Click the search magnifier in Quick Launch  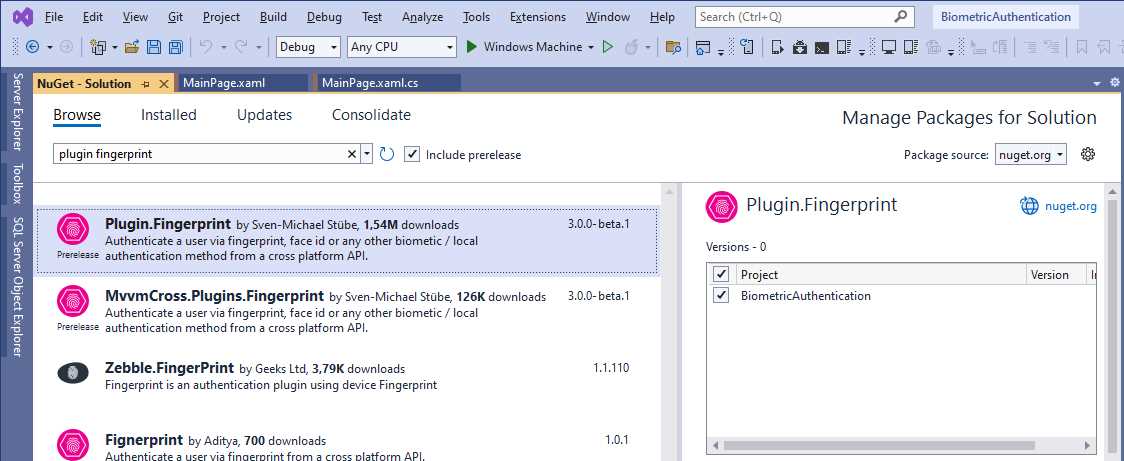coord(901,16)
